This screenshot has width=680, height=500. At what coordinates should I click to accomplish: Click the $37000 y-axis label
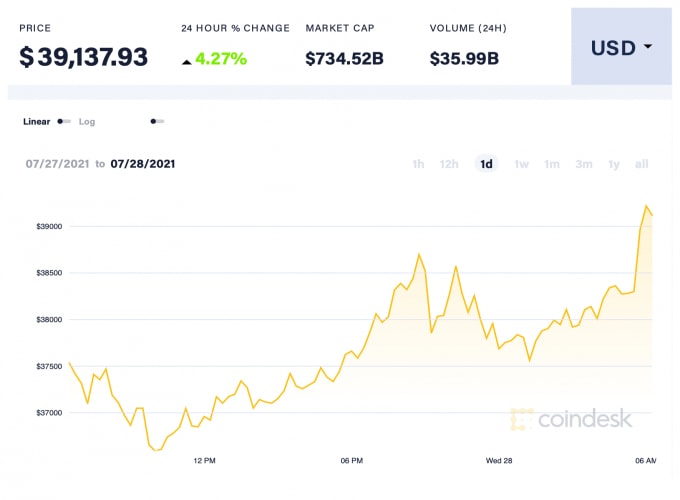49,413
